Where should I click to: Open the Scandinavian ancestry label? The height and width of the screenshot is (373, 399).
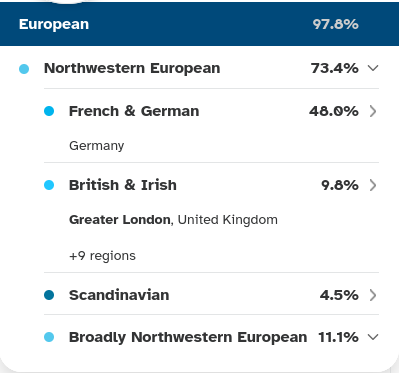(119, 295)
